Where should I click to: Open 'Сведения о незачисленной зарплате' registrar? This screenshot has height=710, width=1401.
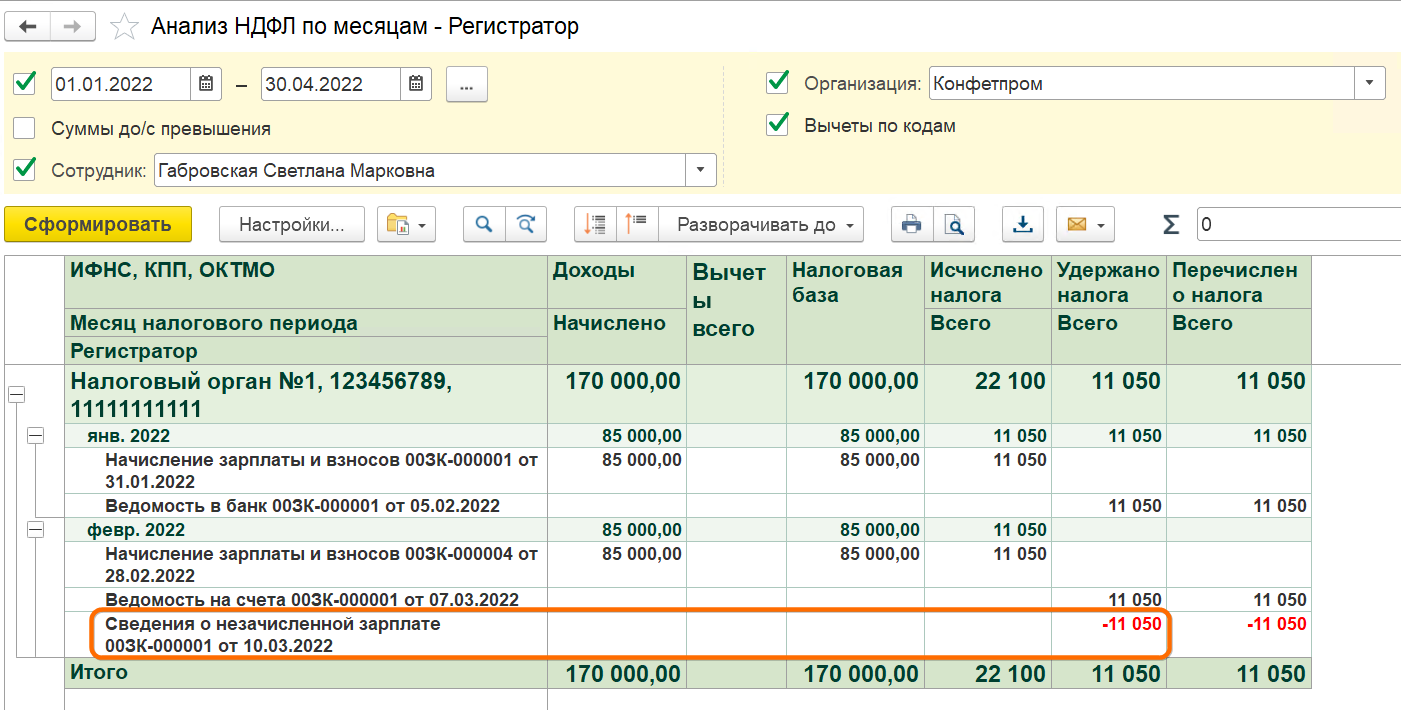pos(306,635)
